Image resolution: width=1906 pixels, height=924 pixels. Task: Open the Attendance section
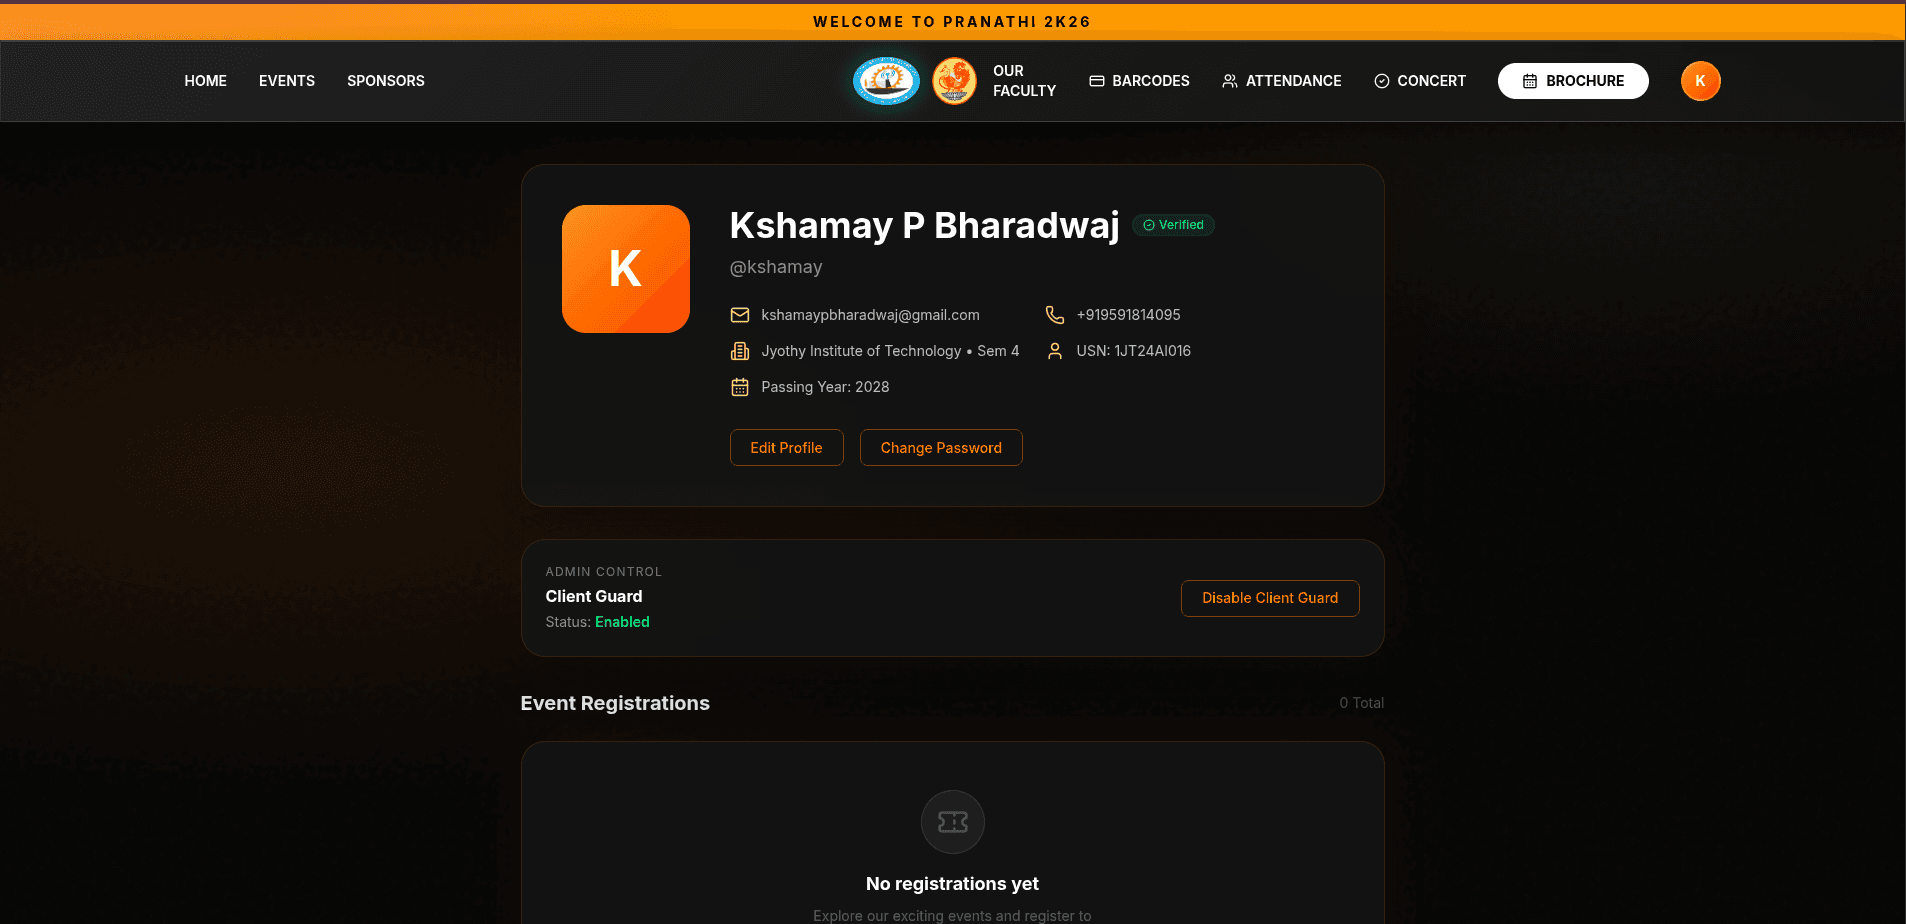(x=1282, y=81)
